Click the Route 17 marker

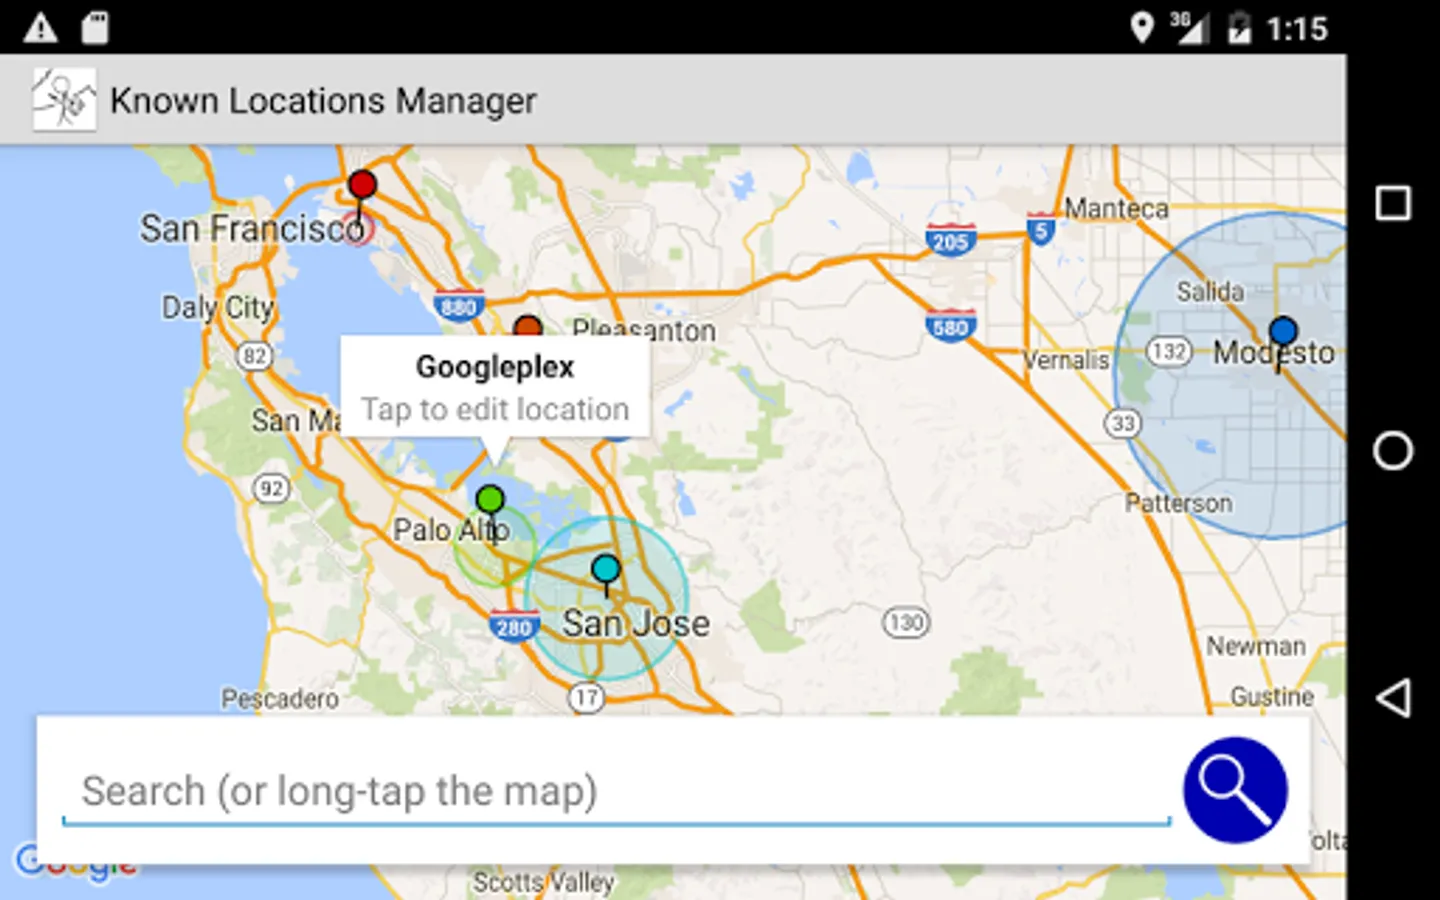(x=587, y=697)
